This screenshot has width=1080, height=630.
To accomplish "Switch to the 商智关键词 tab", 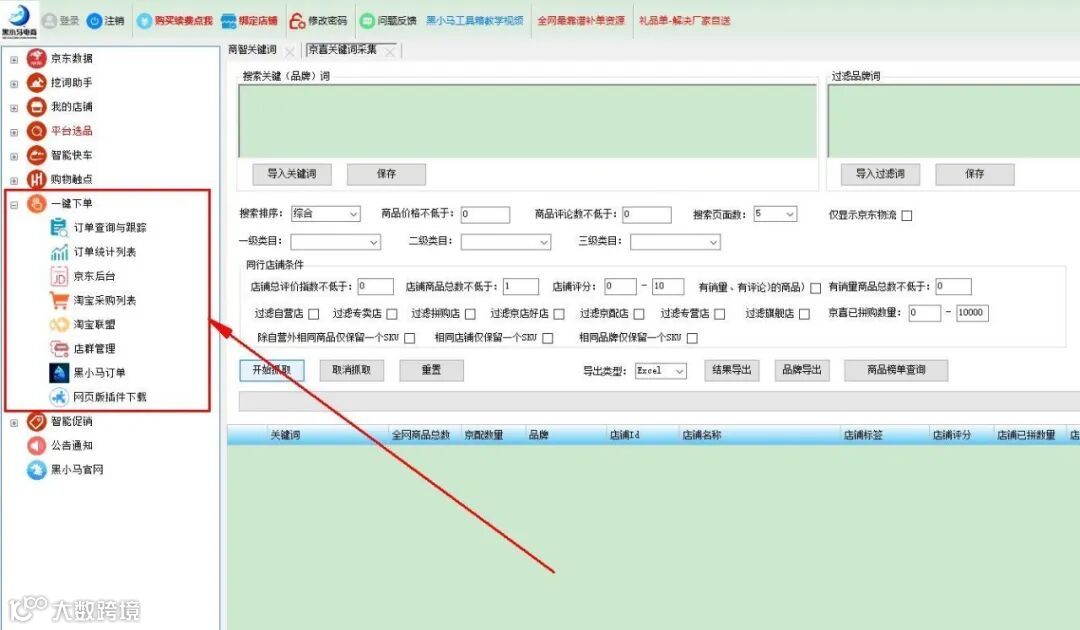I will 252,50.
